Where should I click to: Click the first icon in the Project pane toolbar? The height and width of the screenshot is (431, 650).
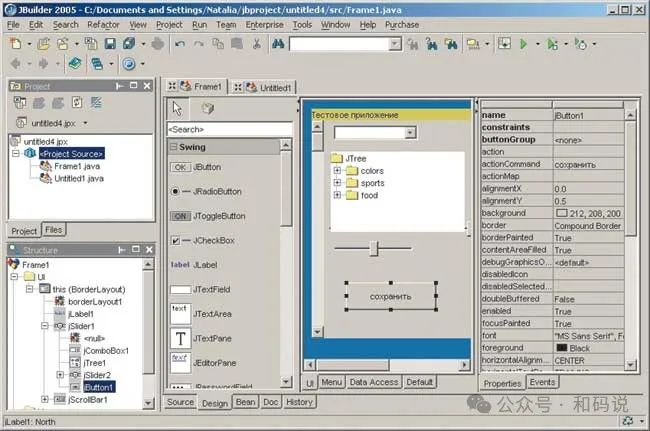[x=19, y=102]
